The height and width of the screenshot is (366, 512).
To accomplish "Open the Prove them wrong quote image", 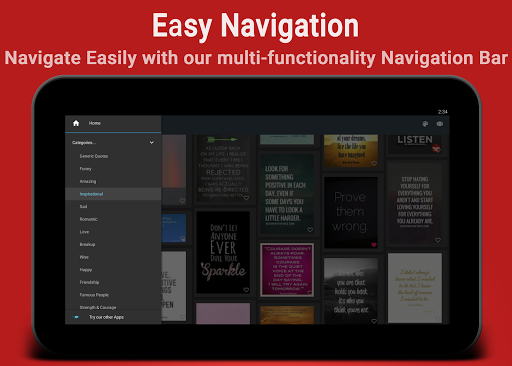I will 351,212.
